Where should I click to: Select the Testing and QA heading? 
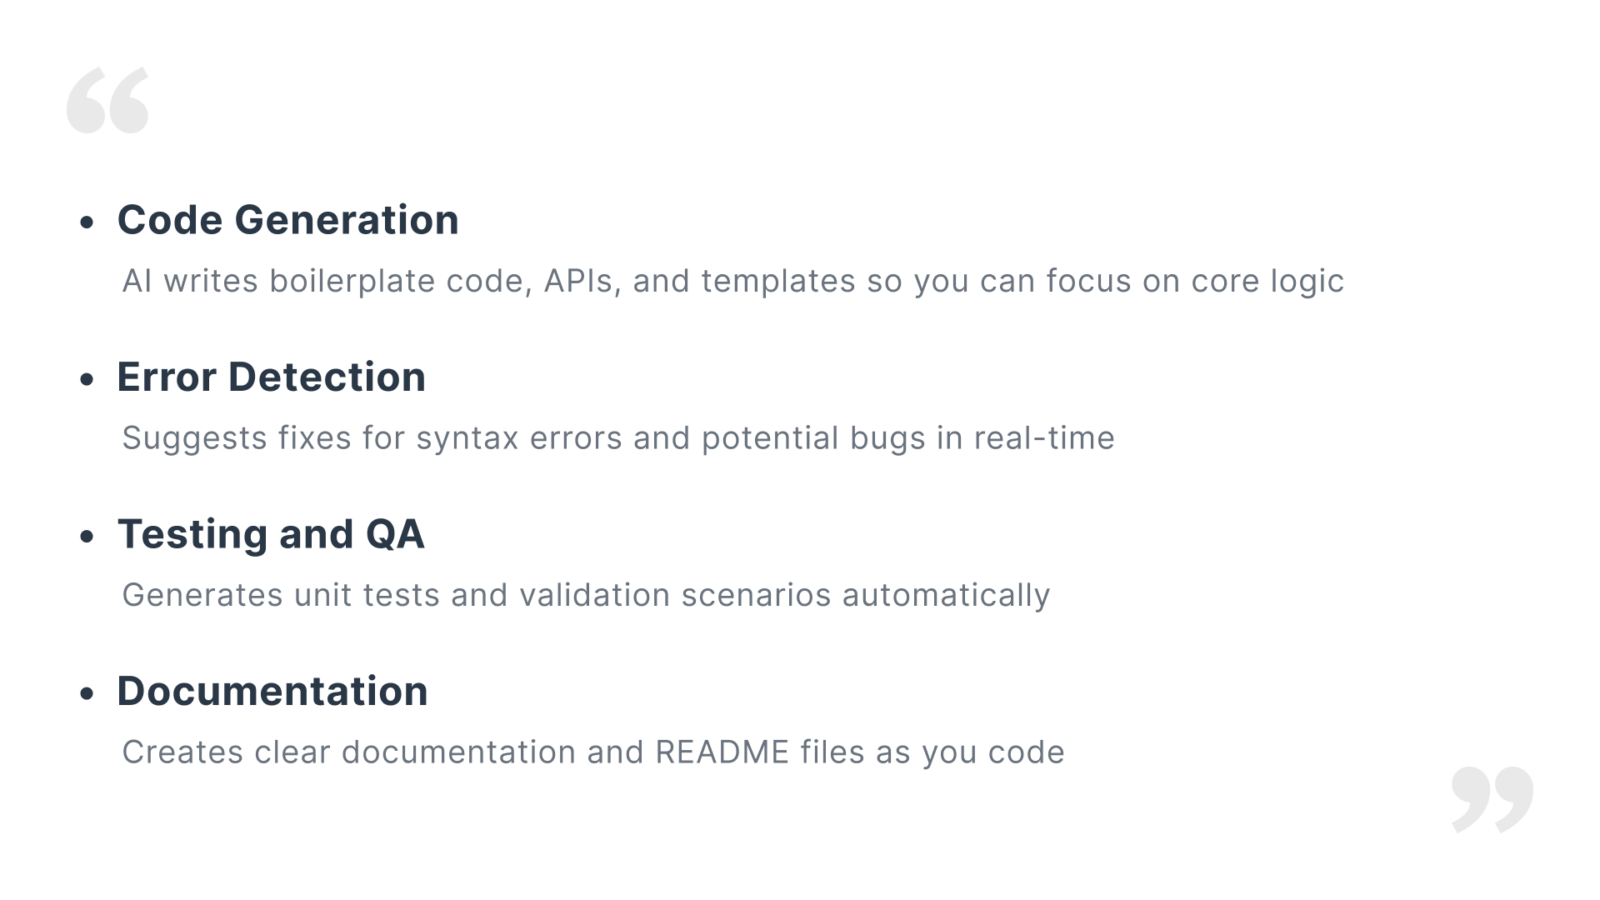[x=271, y=534]
